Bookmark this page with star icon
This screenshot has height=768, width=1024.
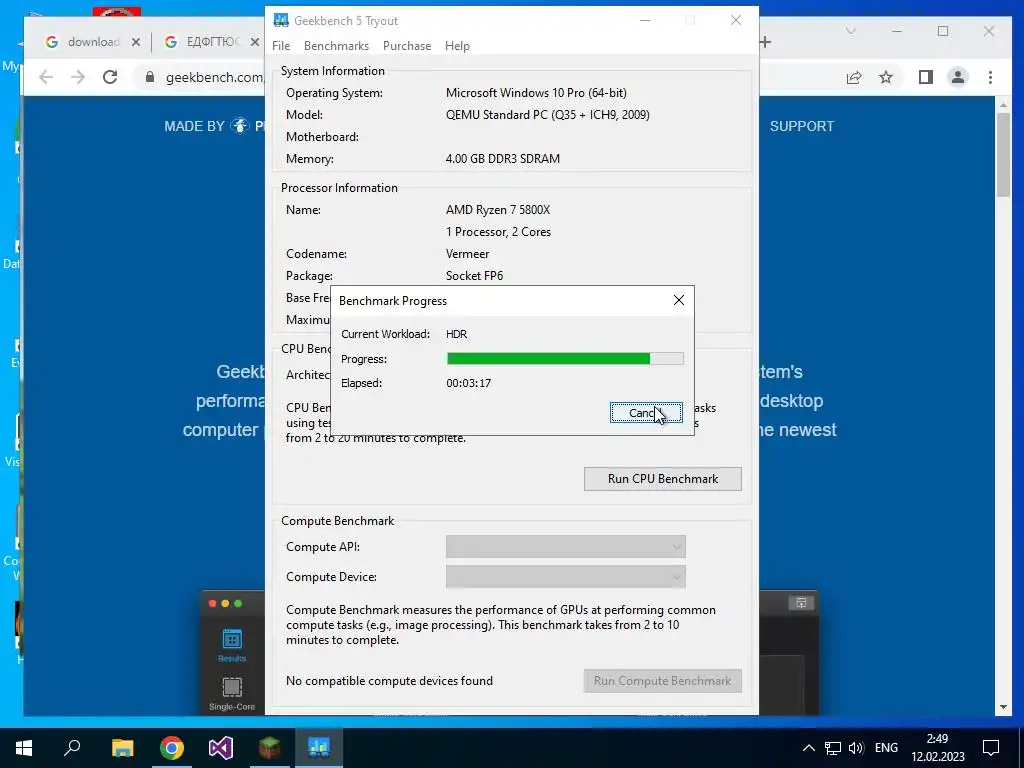pyautogui.click(x=886, y=77)
